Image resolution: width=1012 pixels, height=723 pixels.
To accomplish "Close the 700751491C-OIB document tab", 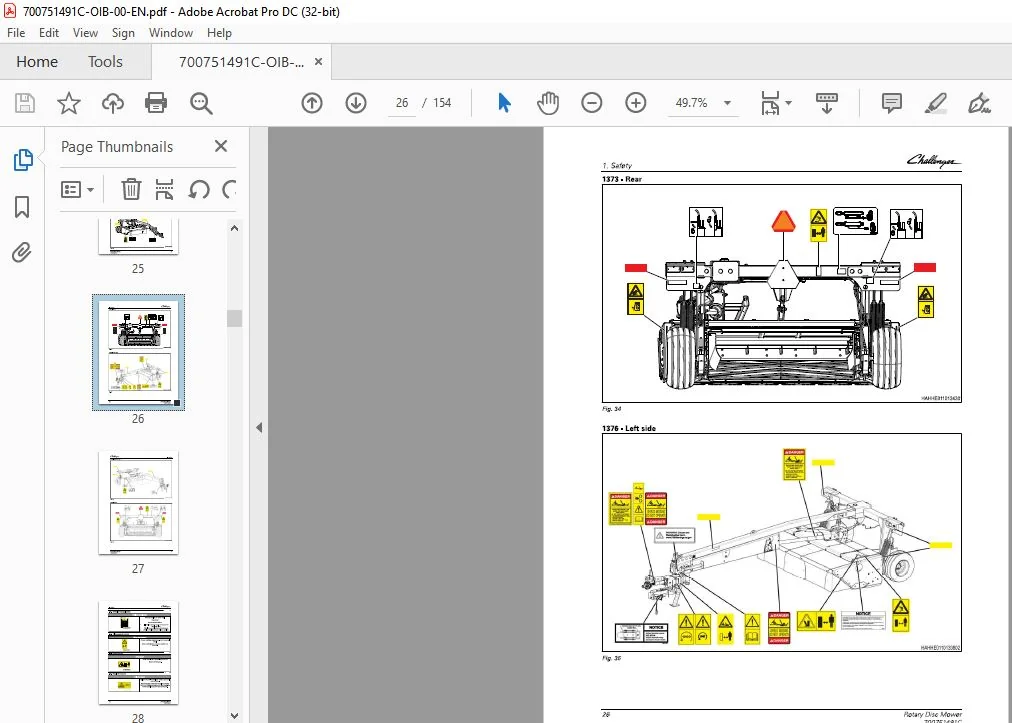I will (318, 62).
